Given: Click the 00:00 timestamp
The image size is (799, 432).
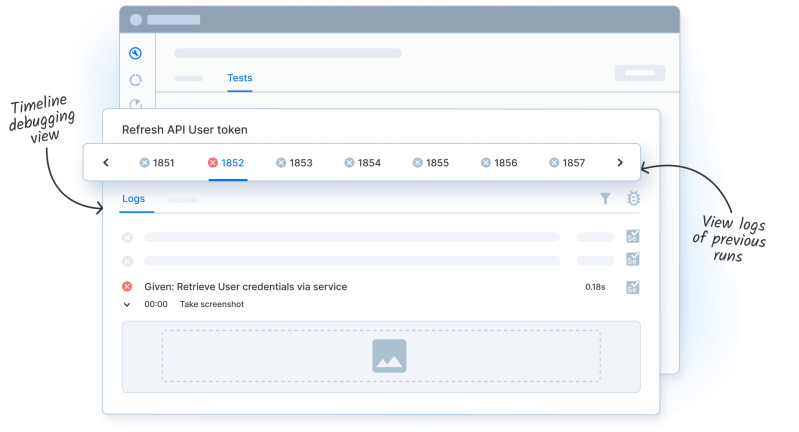Looking at the screenshot, I should (x=156, y=304).
